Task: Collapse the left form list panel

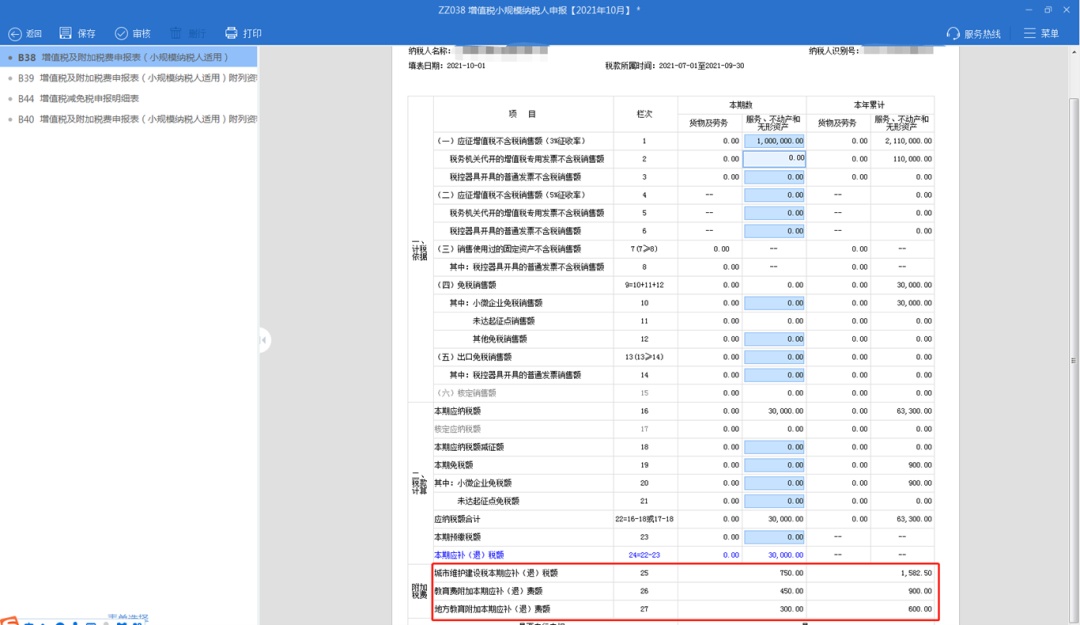Action: 262,340
